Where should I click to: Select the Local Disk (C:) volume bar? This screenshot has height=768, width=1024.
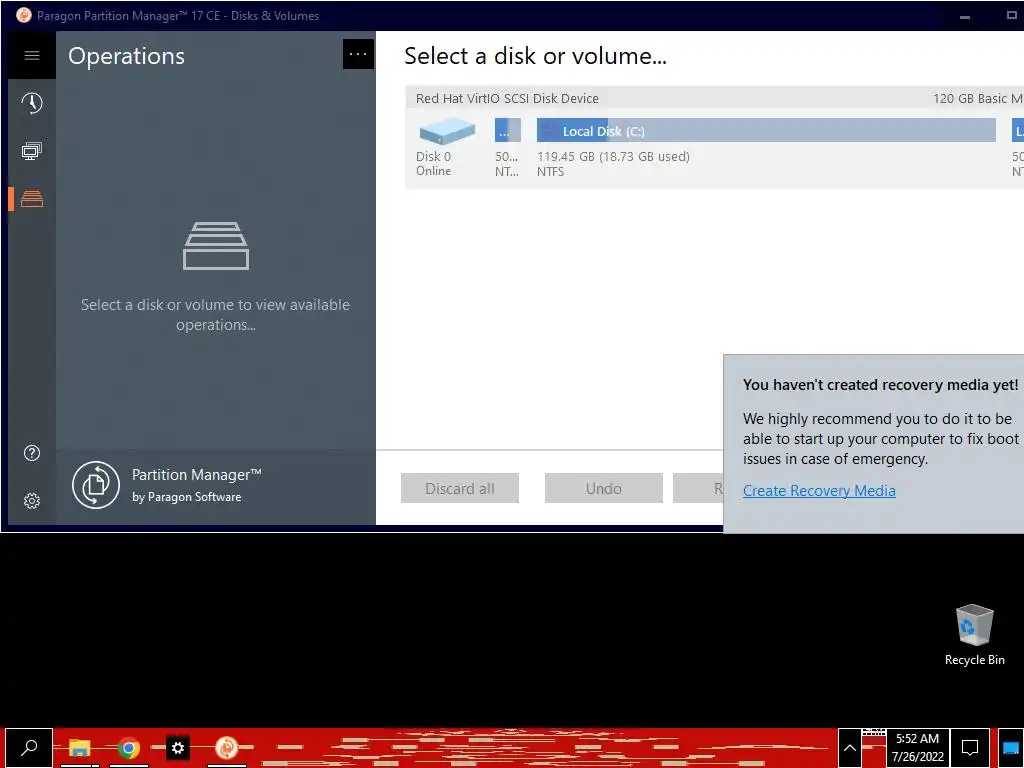766,131
